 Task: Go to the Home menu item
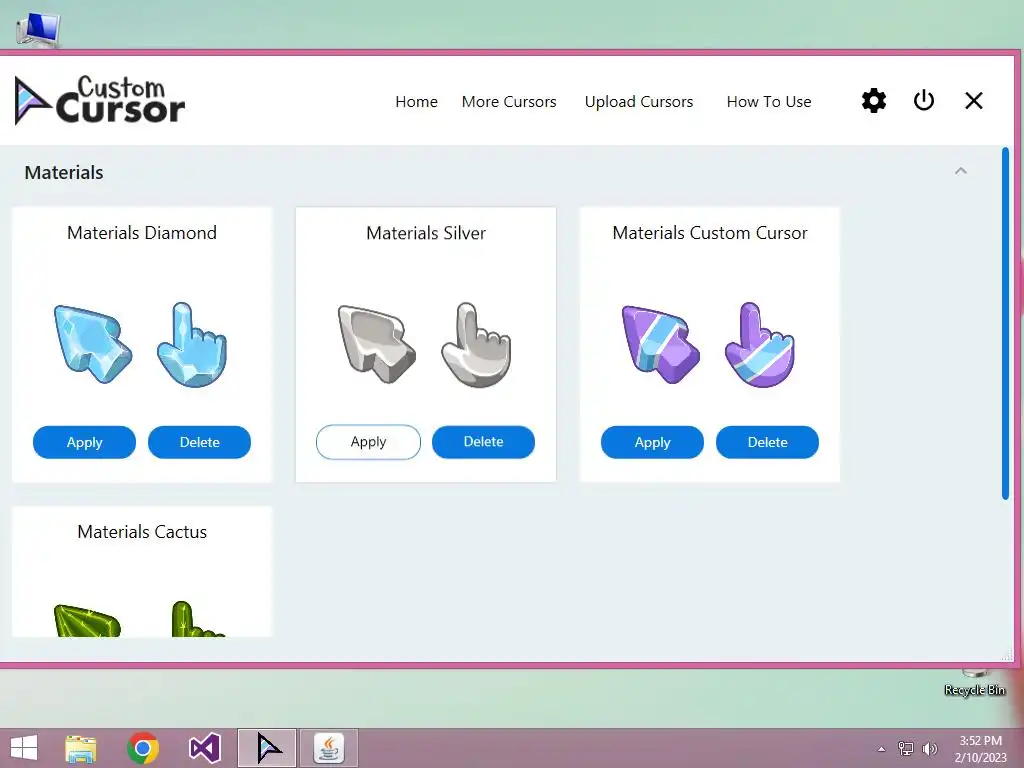tap(416, 102)
